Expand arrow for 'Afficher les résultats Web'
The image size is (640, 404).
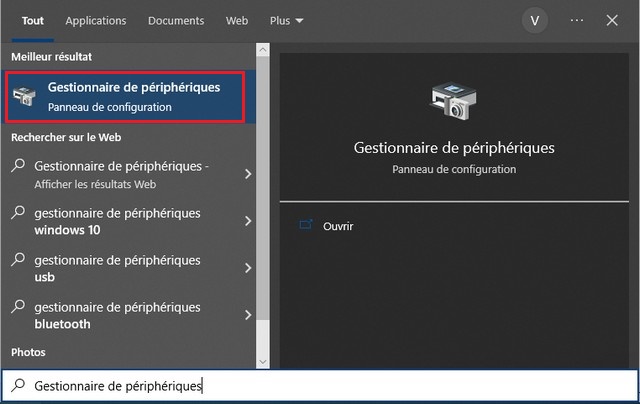(248, 174)
